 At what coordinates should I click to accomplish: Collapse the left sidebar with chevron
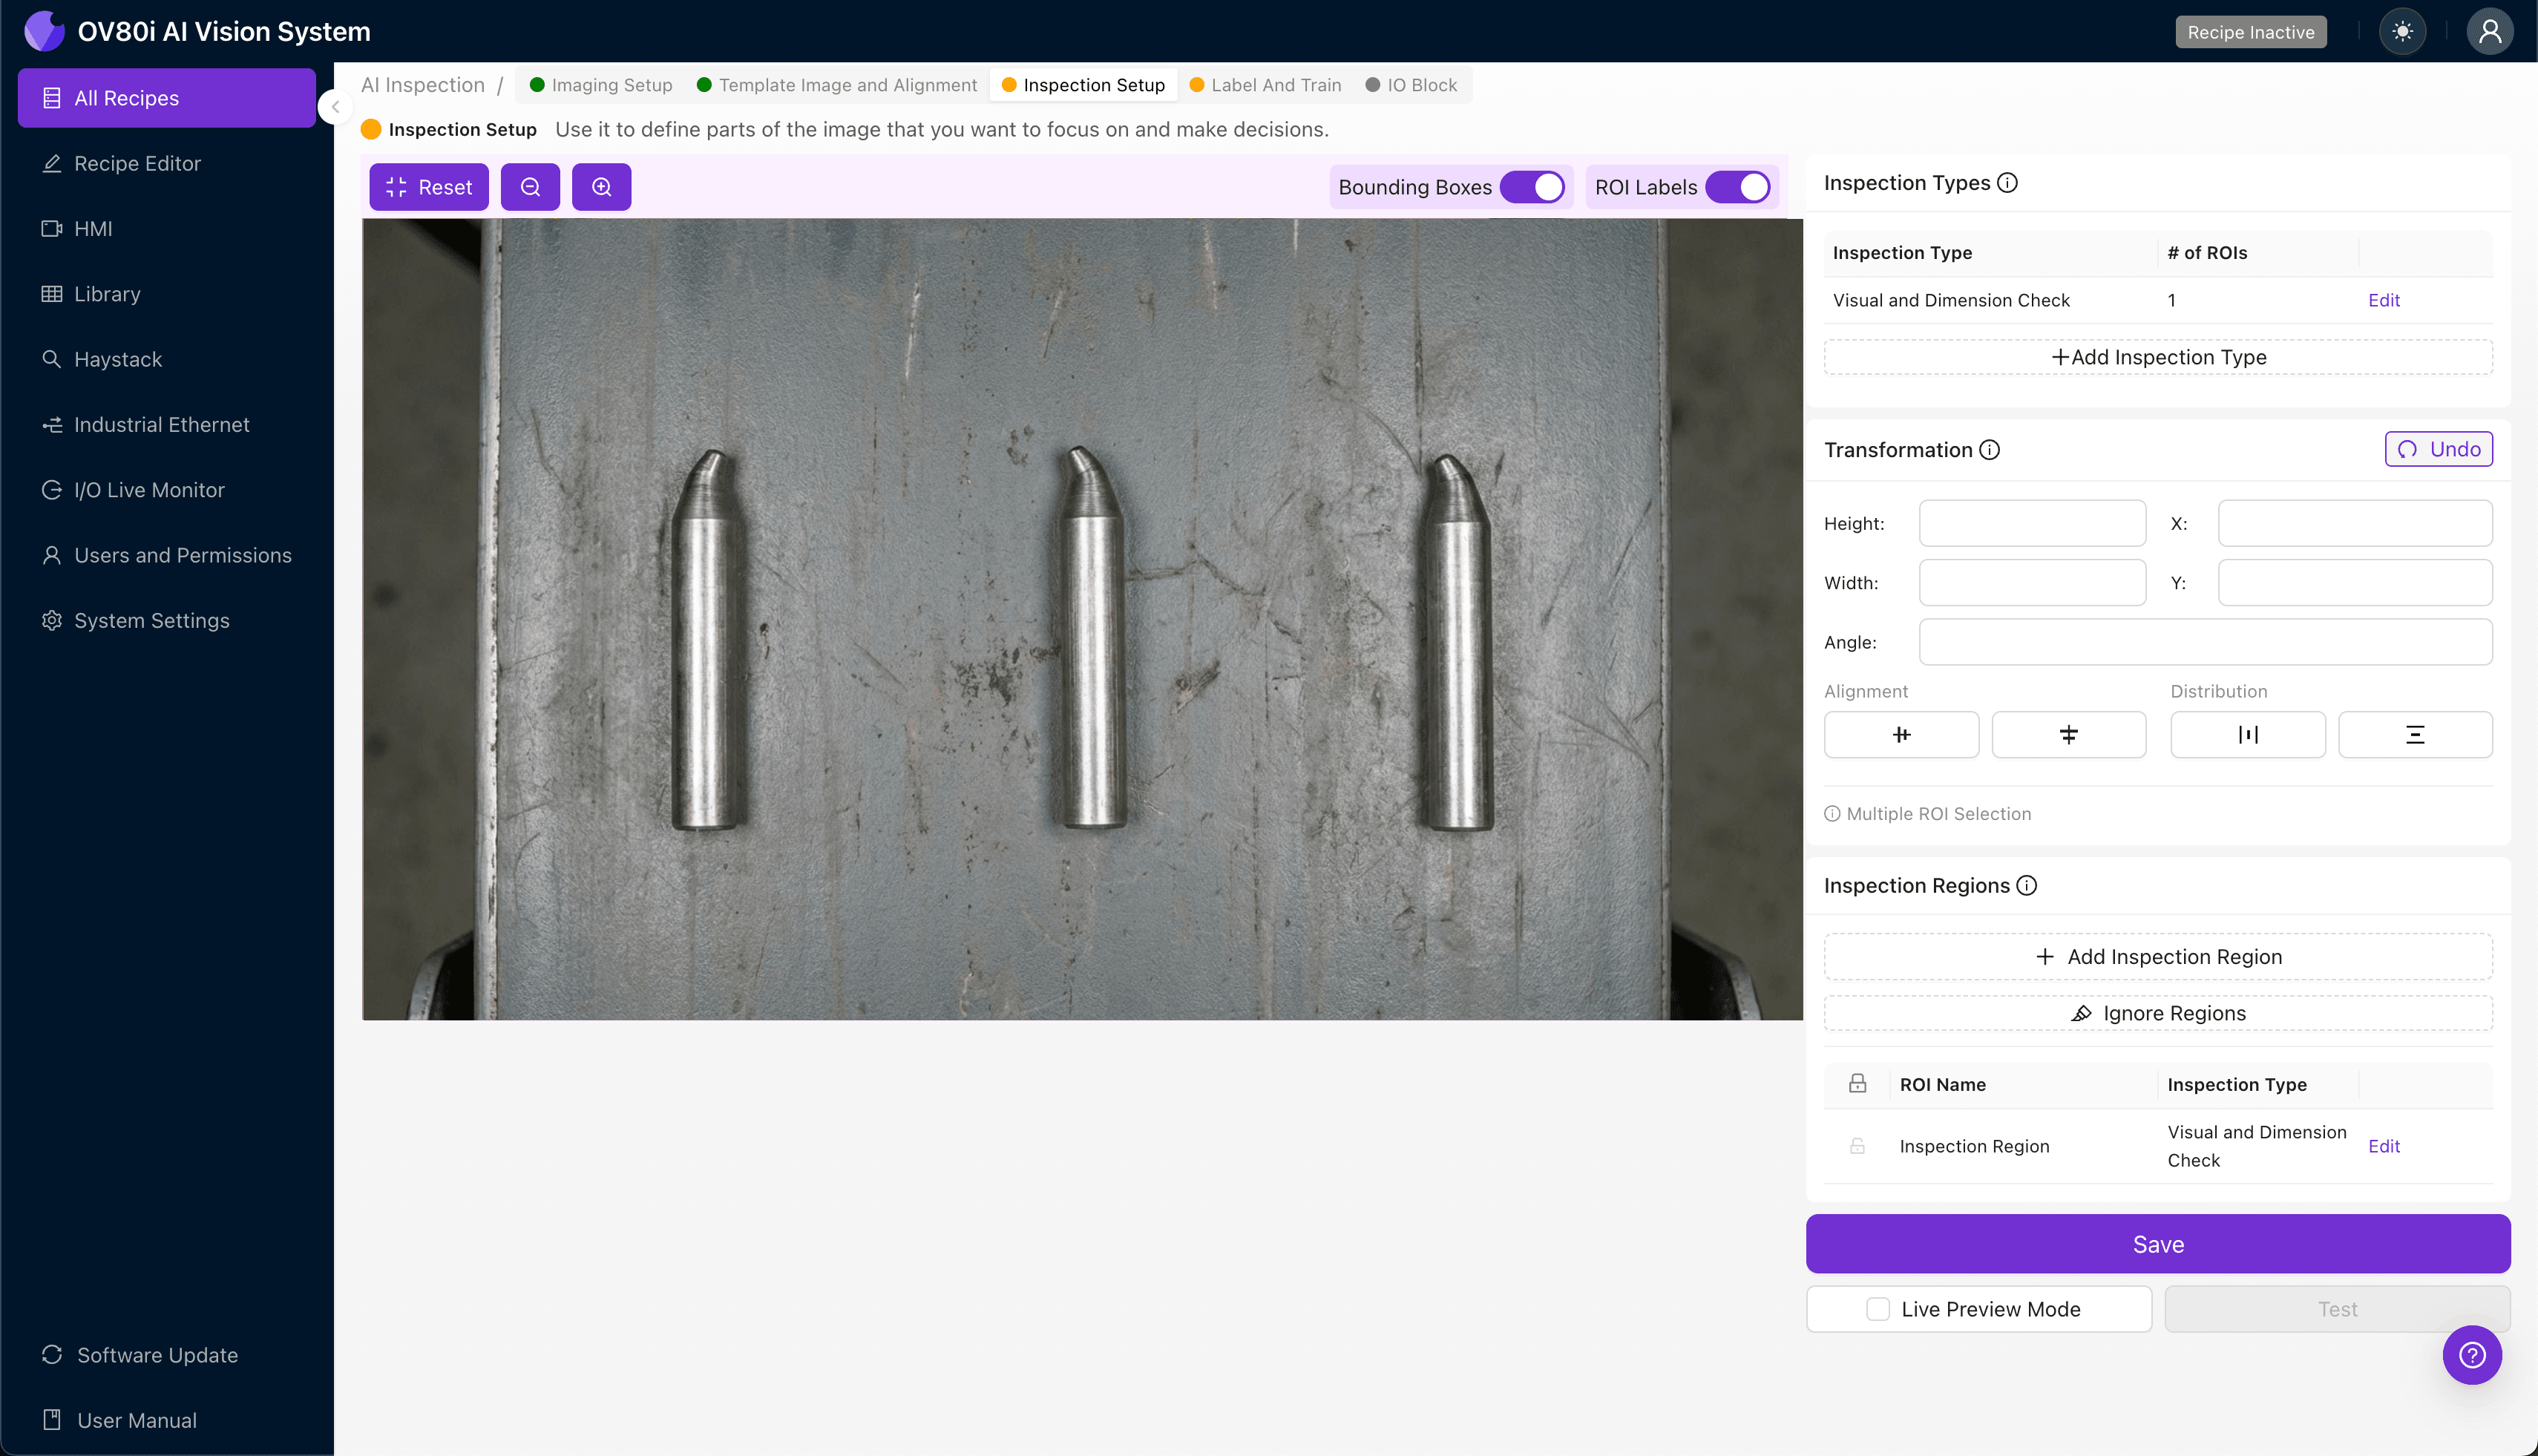pyautogui.click(x=336, y=107)
